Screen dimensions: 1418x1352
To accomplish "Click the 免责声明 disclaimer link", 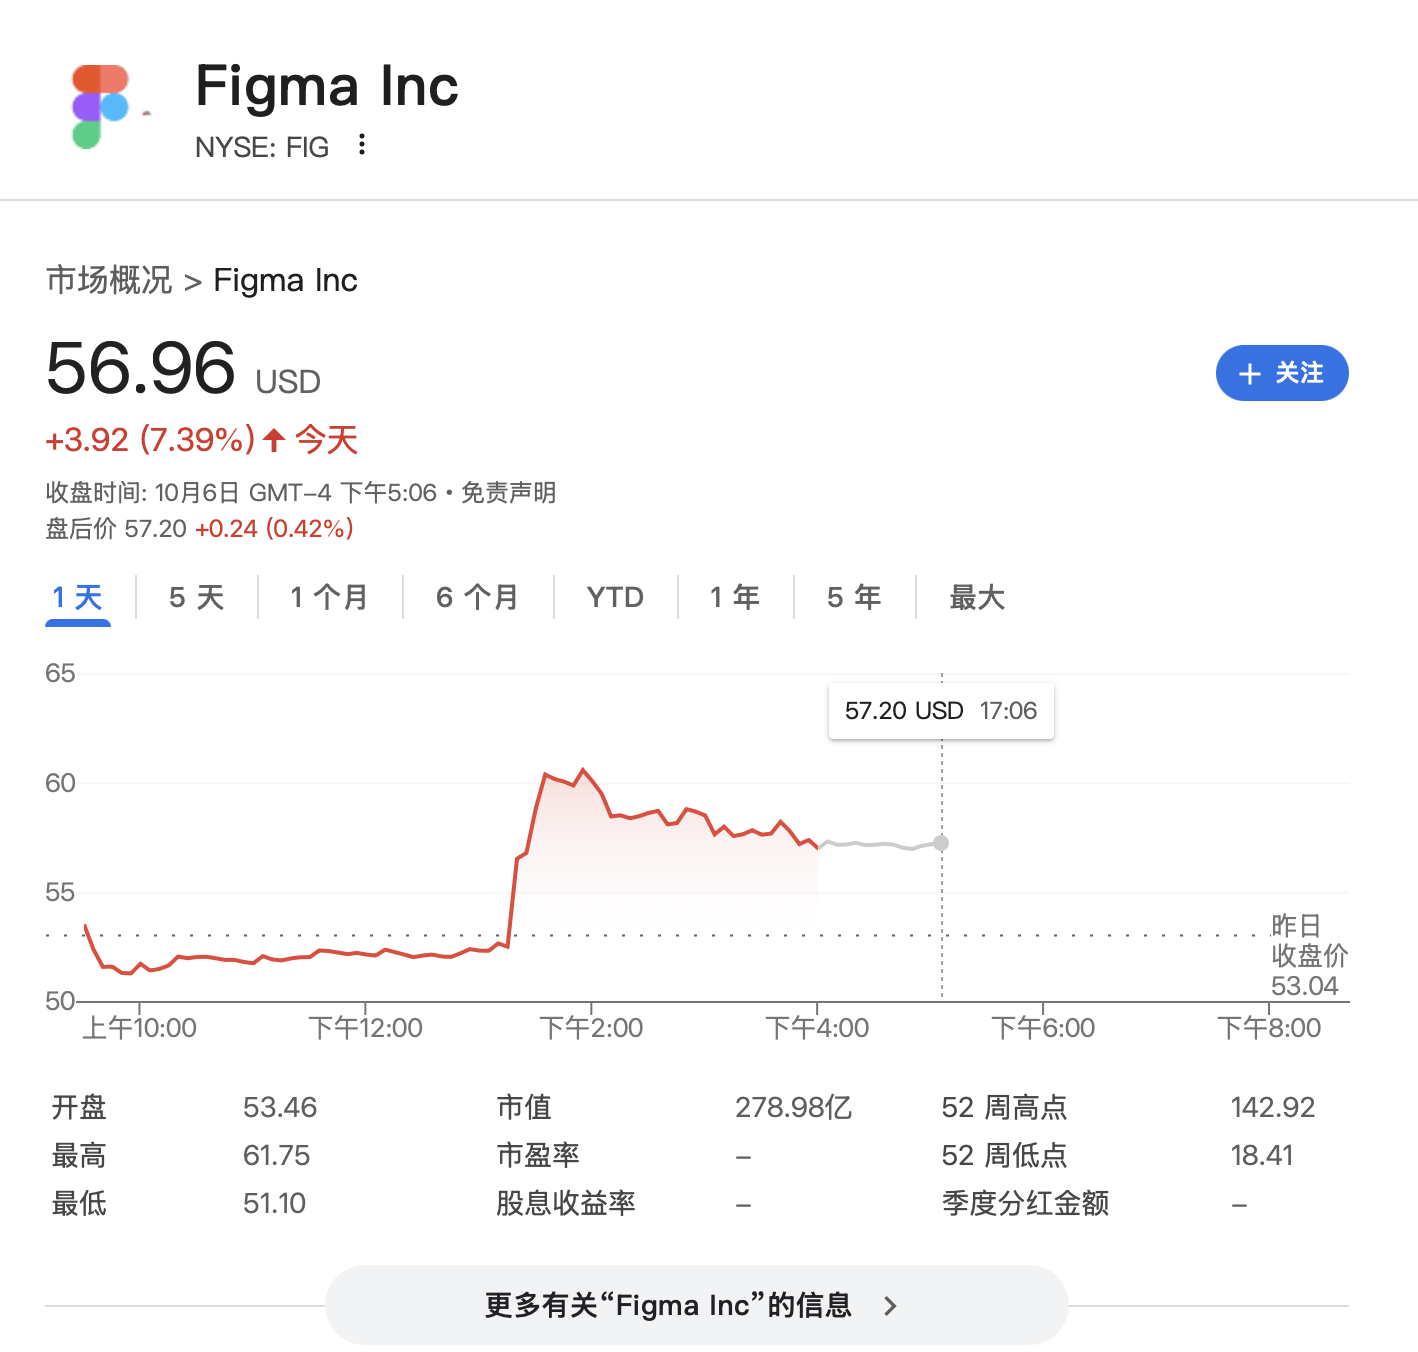I will click(511, 492).
